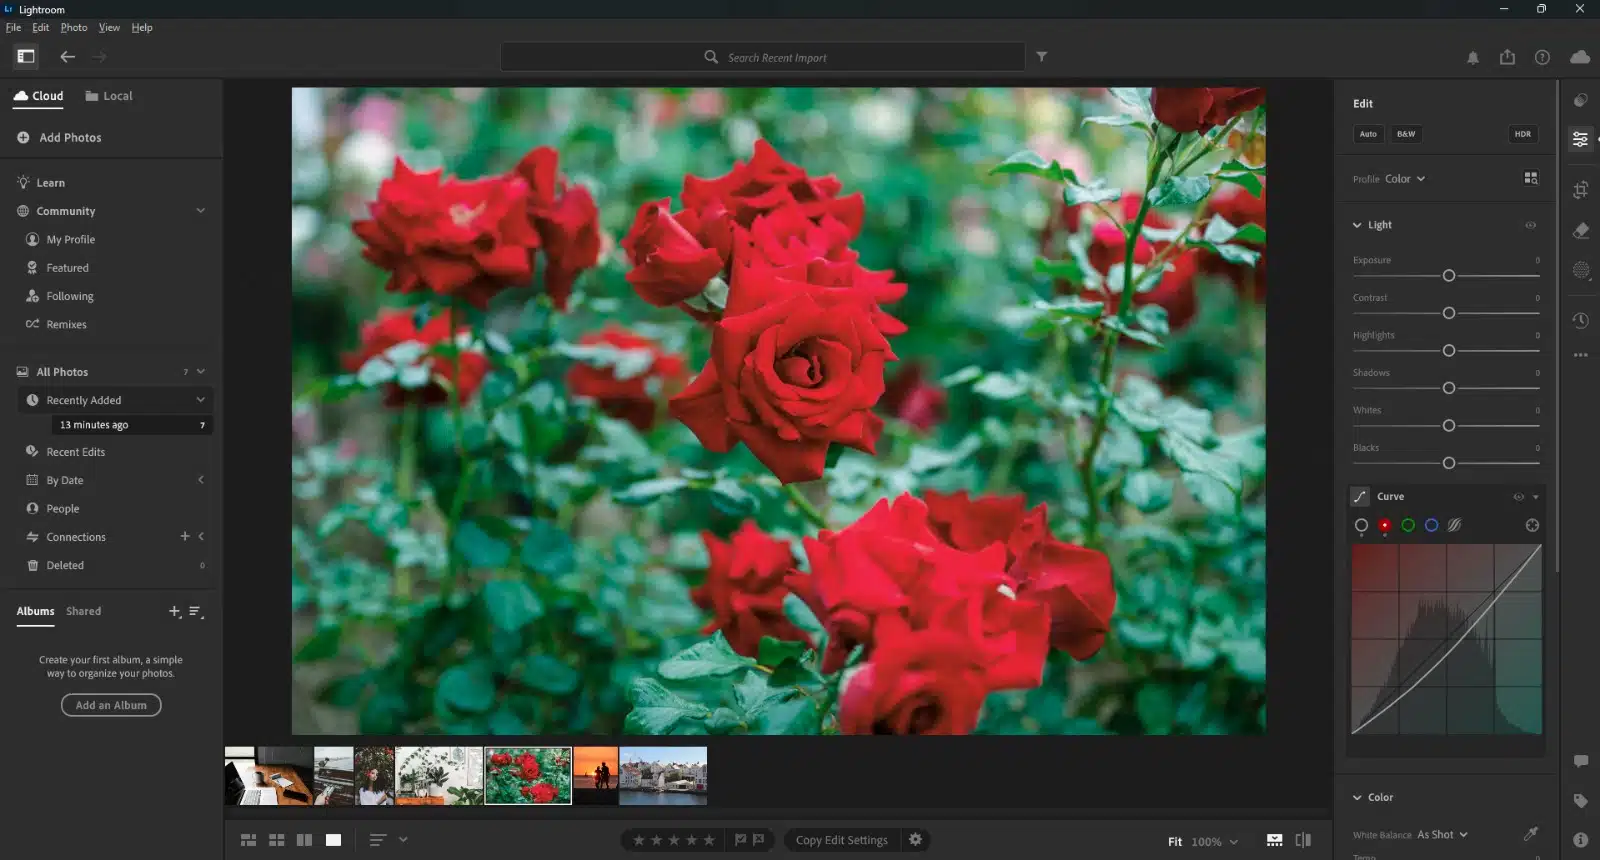Toggle Curve panel visibility eye

click(1518, 497)
